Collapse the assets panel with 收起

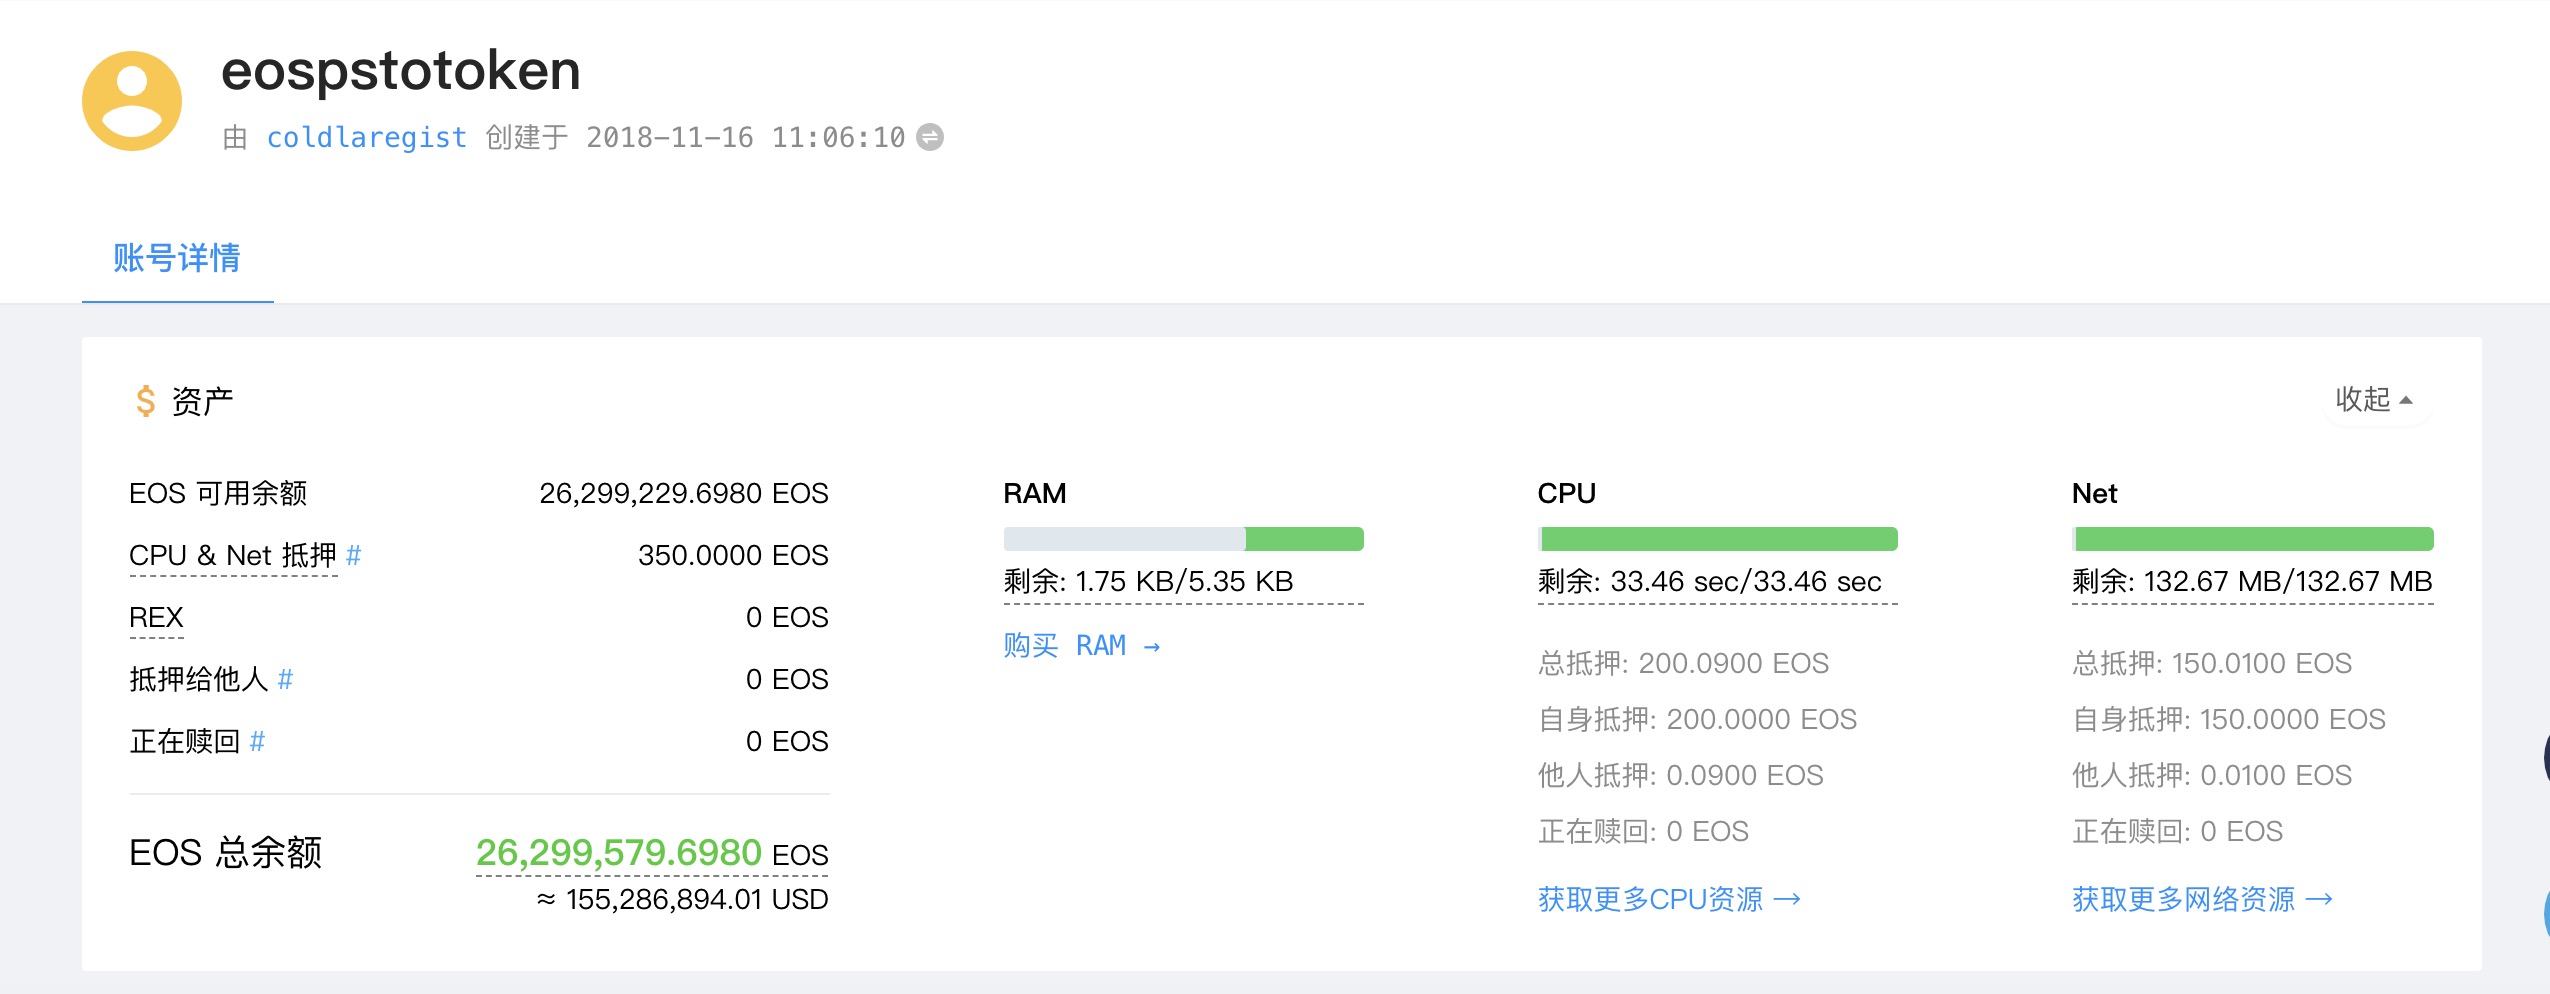click(x=2374, y=400)
